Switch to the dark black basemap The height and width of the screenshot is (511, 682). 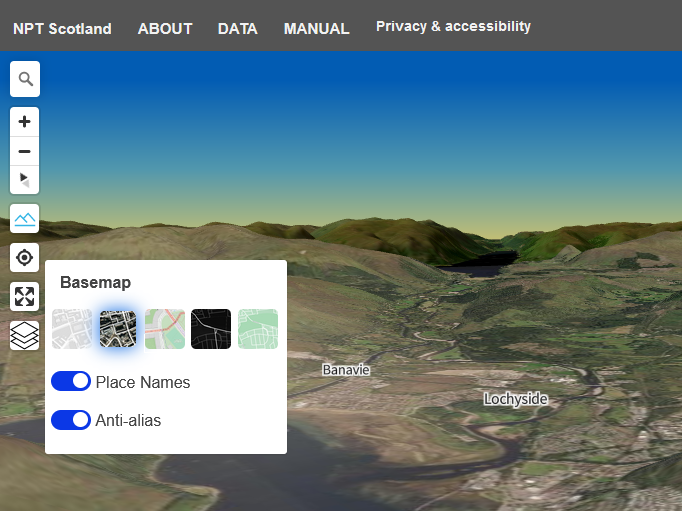point(211,329)
